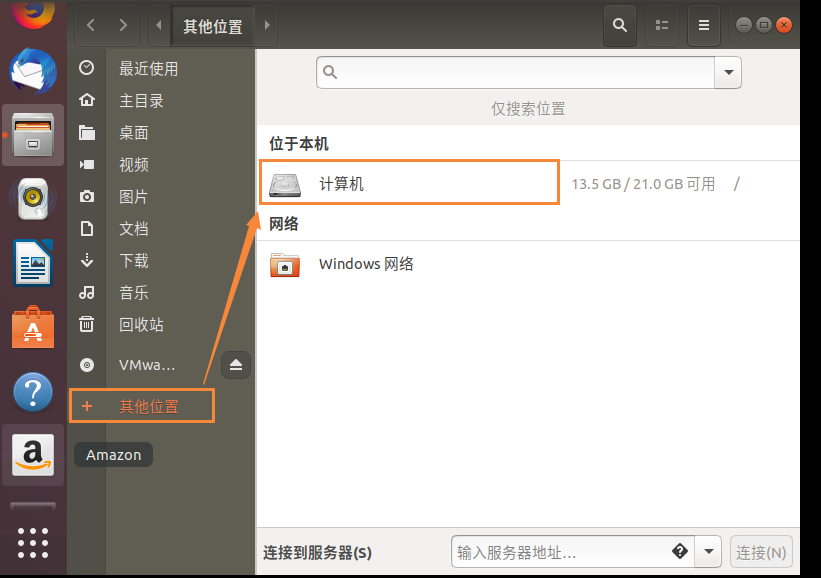Eject the VMware disc
This screenshot has width=821, height=578.
[236, 365]
